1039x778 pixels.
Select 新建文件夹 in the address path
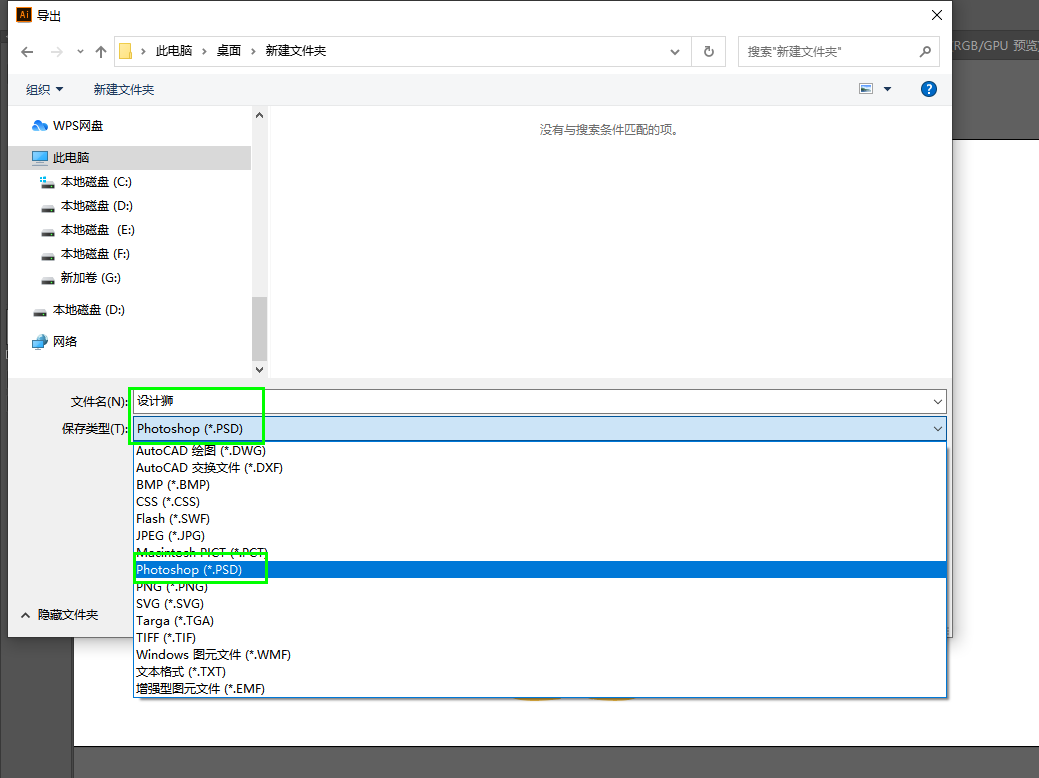coord(296,51)
